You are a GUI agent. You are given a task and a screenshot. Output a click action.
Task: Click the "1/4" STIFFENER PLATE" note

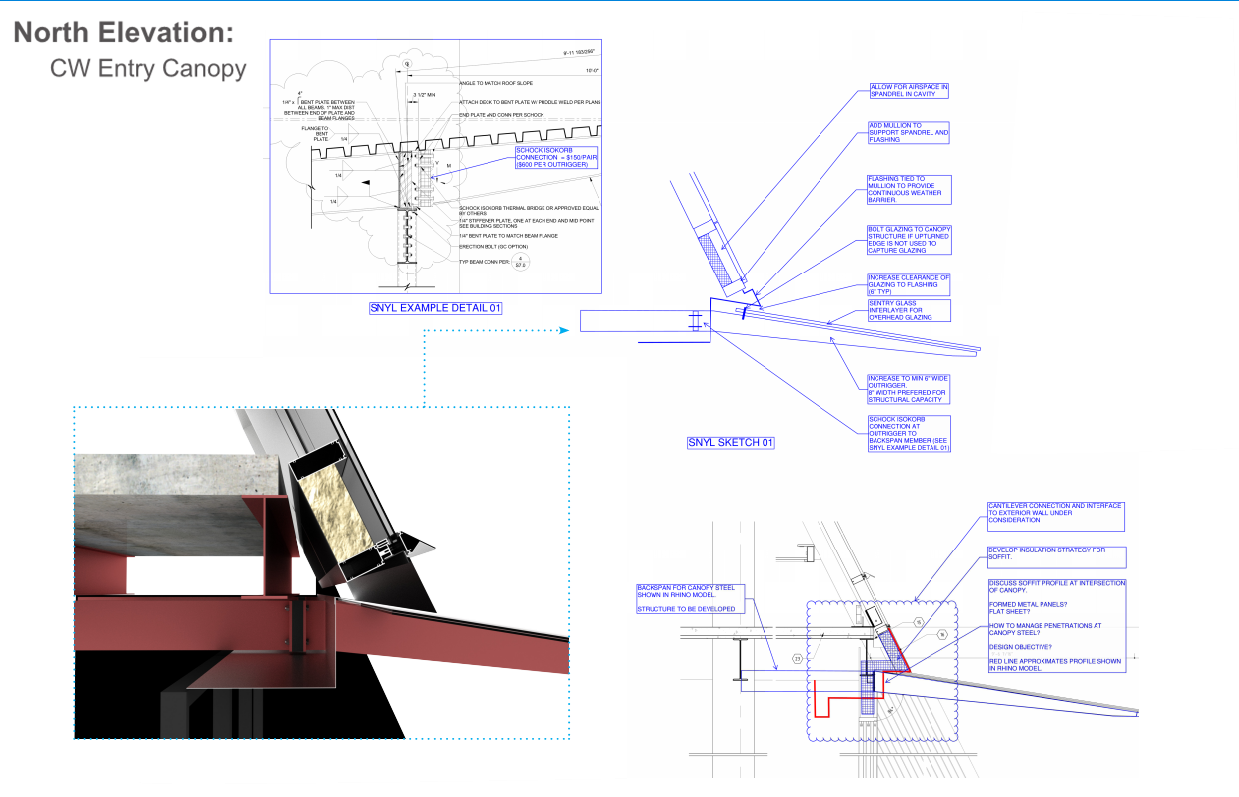(529, 223)
